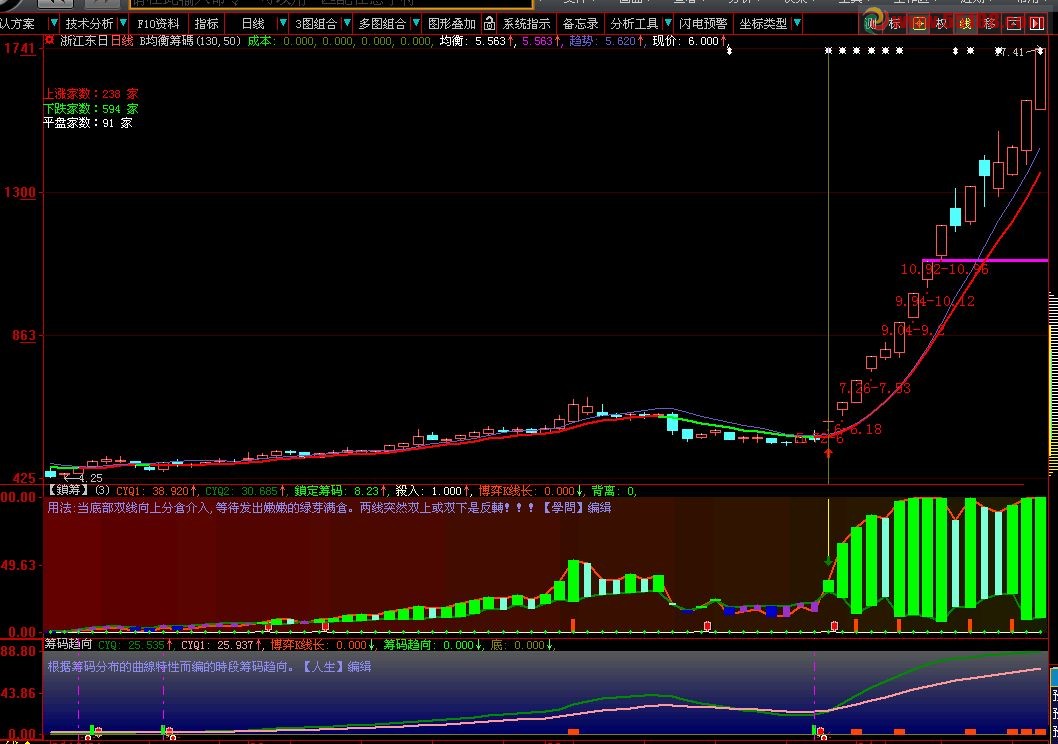1058x744 pixels.
Task: Open the 闪电预警 alert button
Action: (x=703, y=24)
